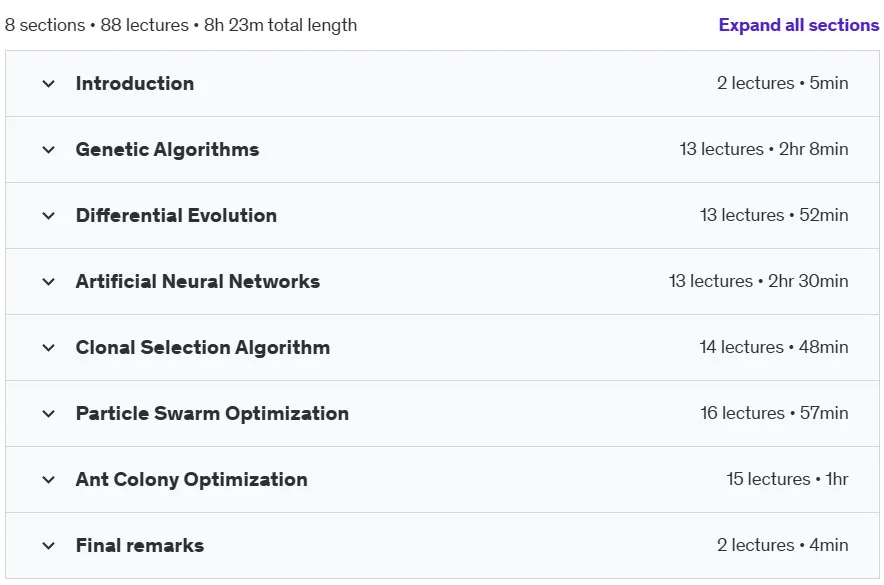The image size is (884, 585).
Task: Expand the Ant Colony Optimization chevron
Action: pyautogui.click(x=48, y=480)
